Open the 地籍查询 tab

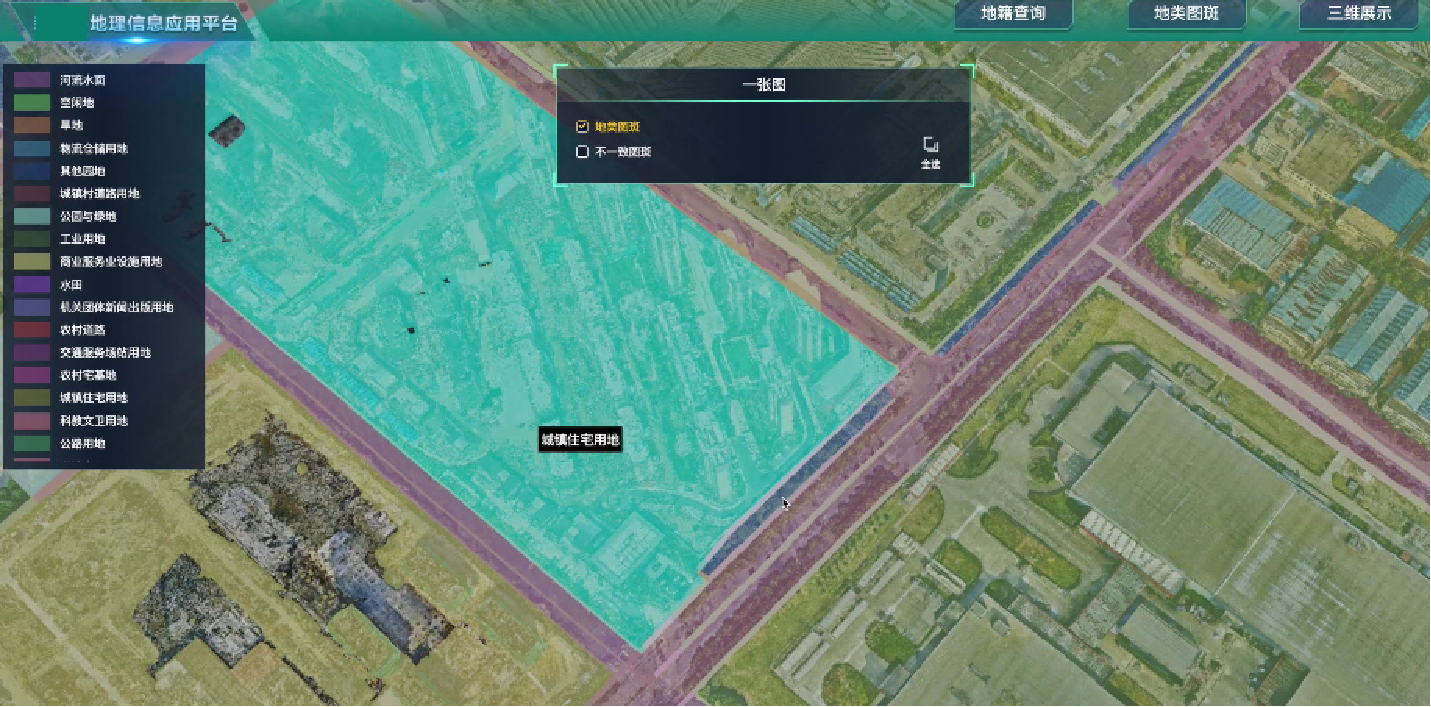pos(1012,14)
